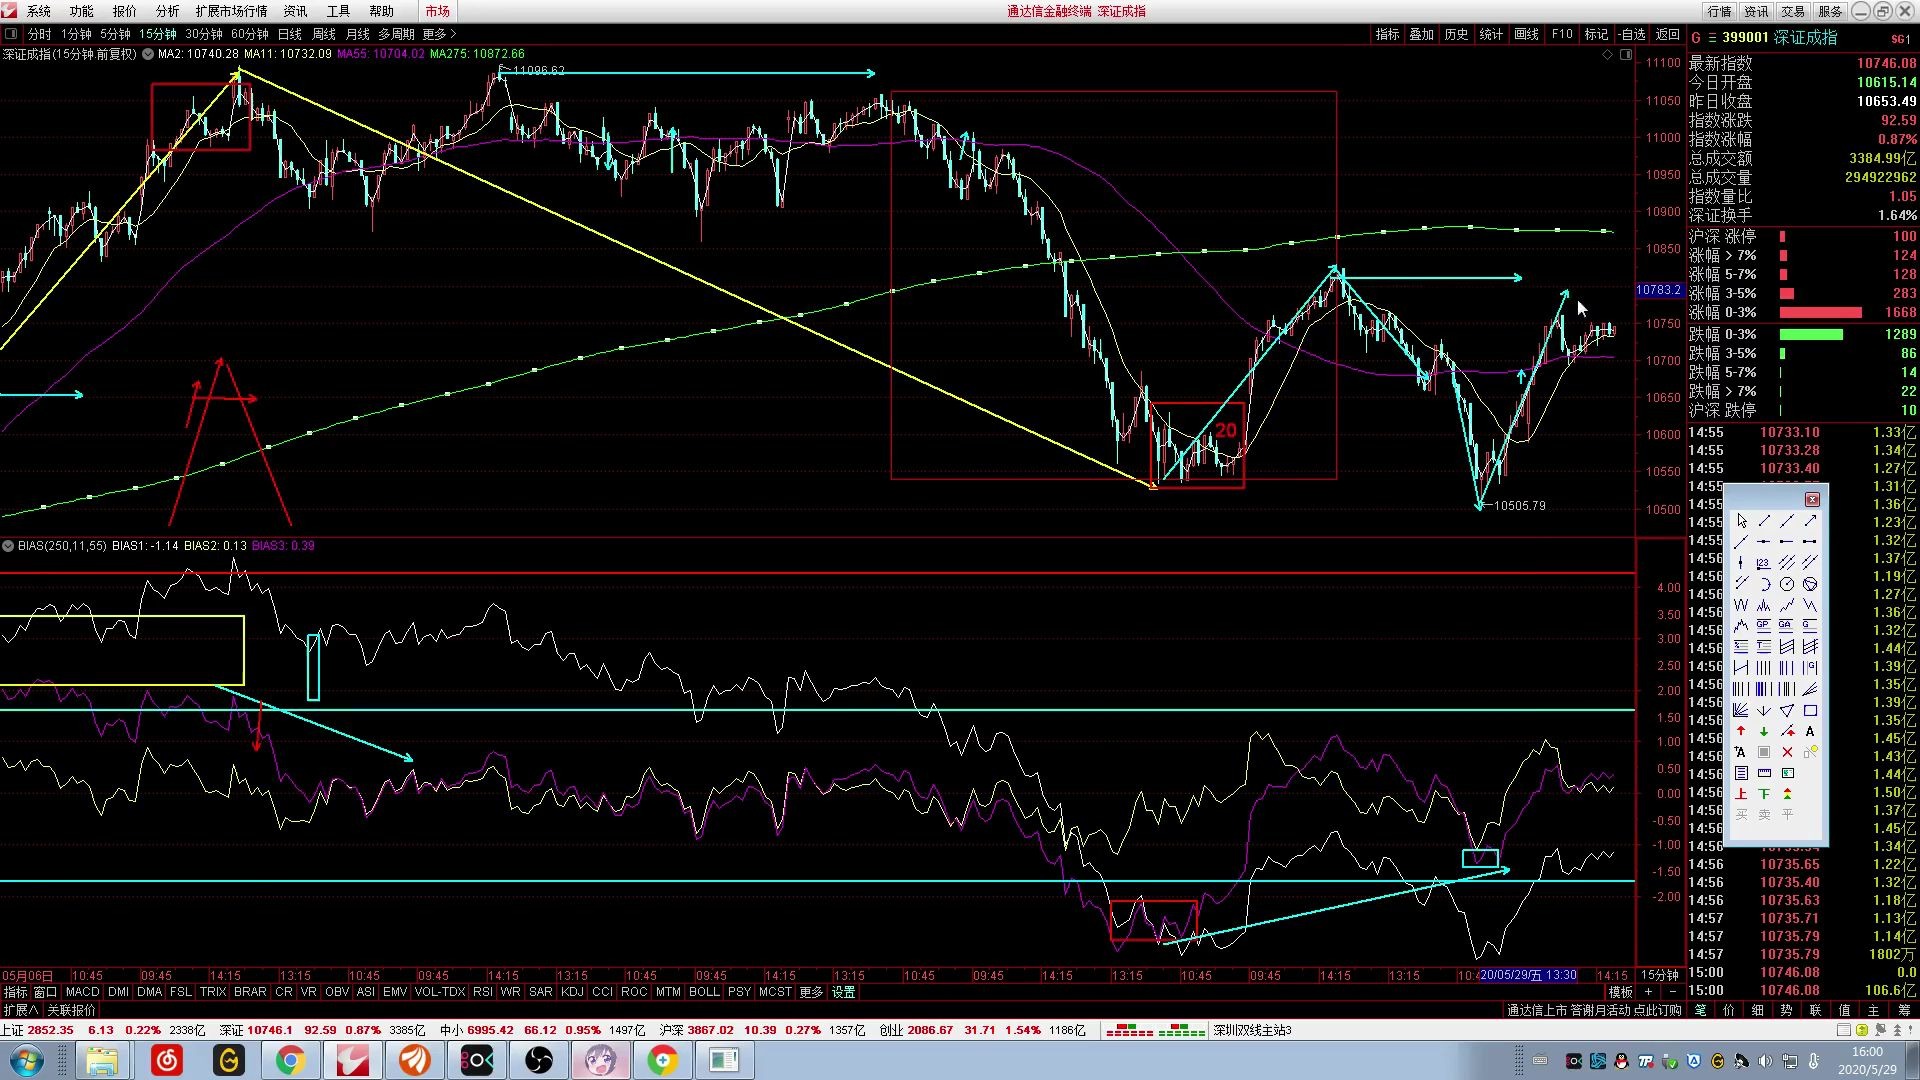Viewport: 1920px width, 1080px height.
Task: Open the 分析 menu
Action: (167, 11)
